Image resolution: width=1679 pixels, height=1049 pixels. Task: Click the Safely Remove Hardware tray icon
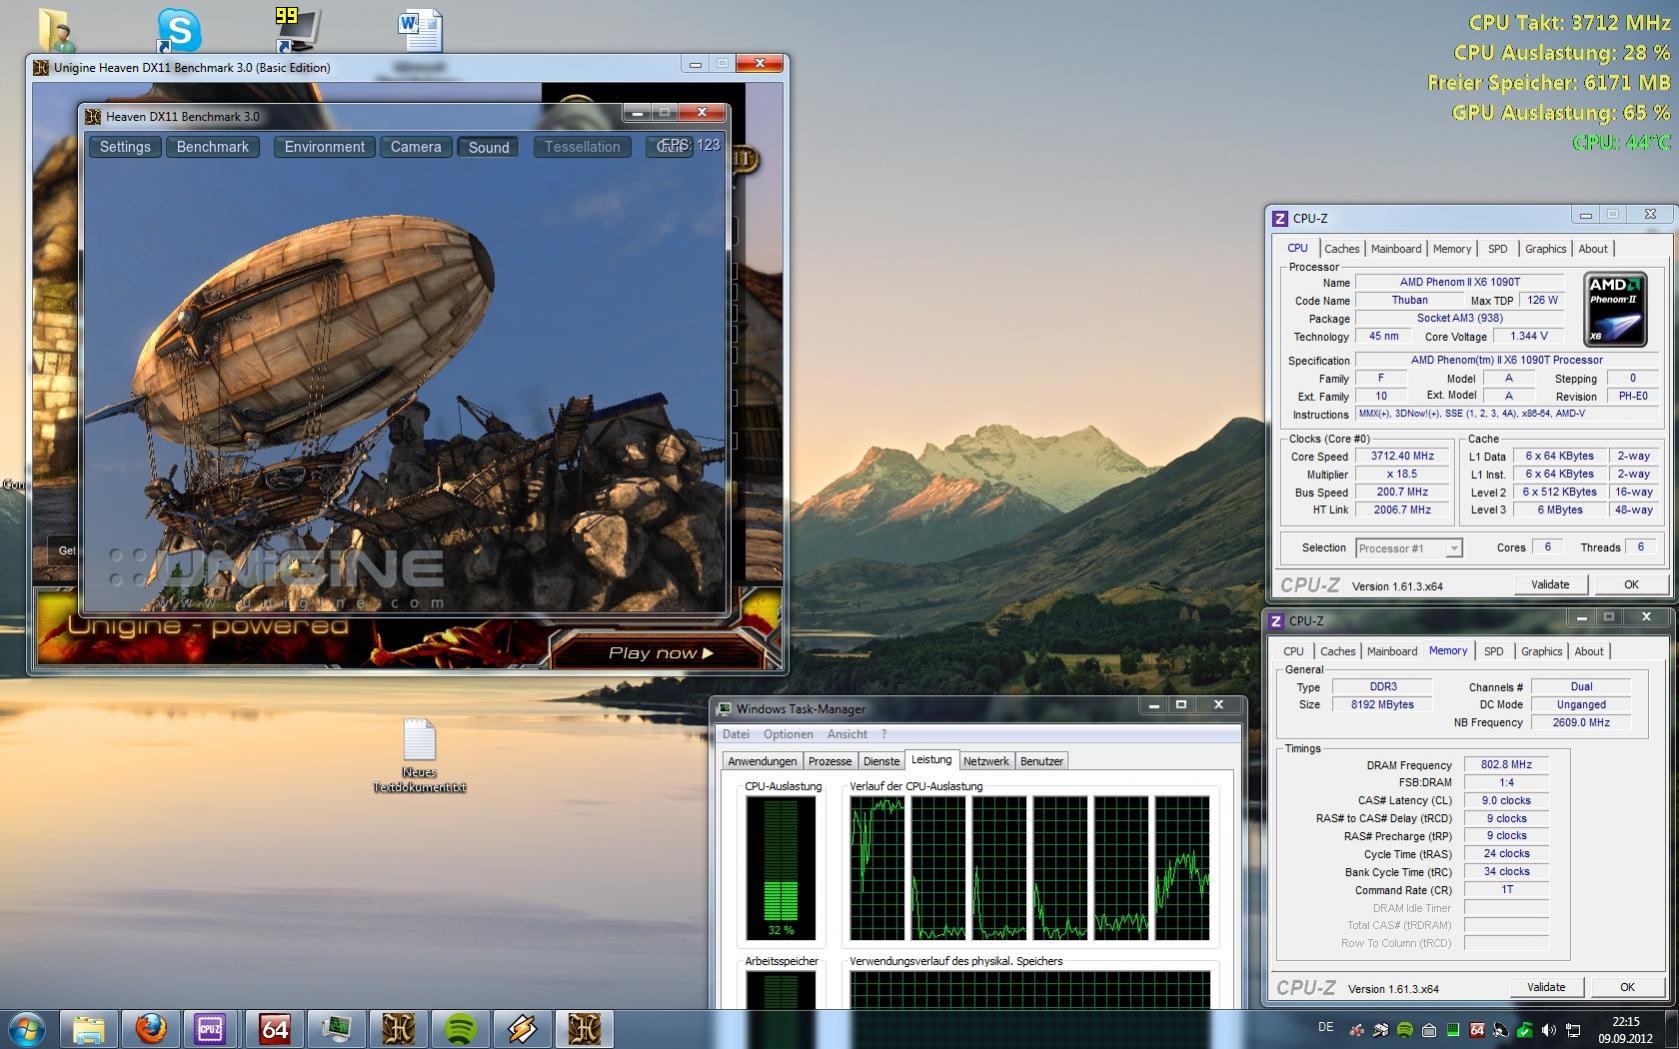(x=1525, y=1029)
